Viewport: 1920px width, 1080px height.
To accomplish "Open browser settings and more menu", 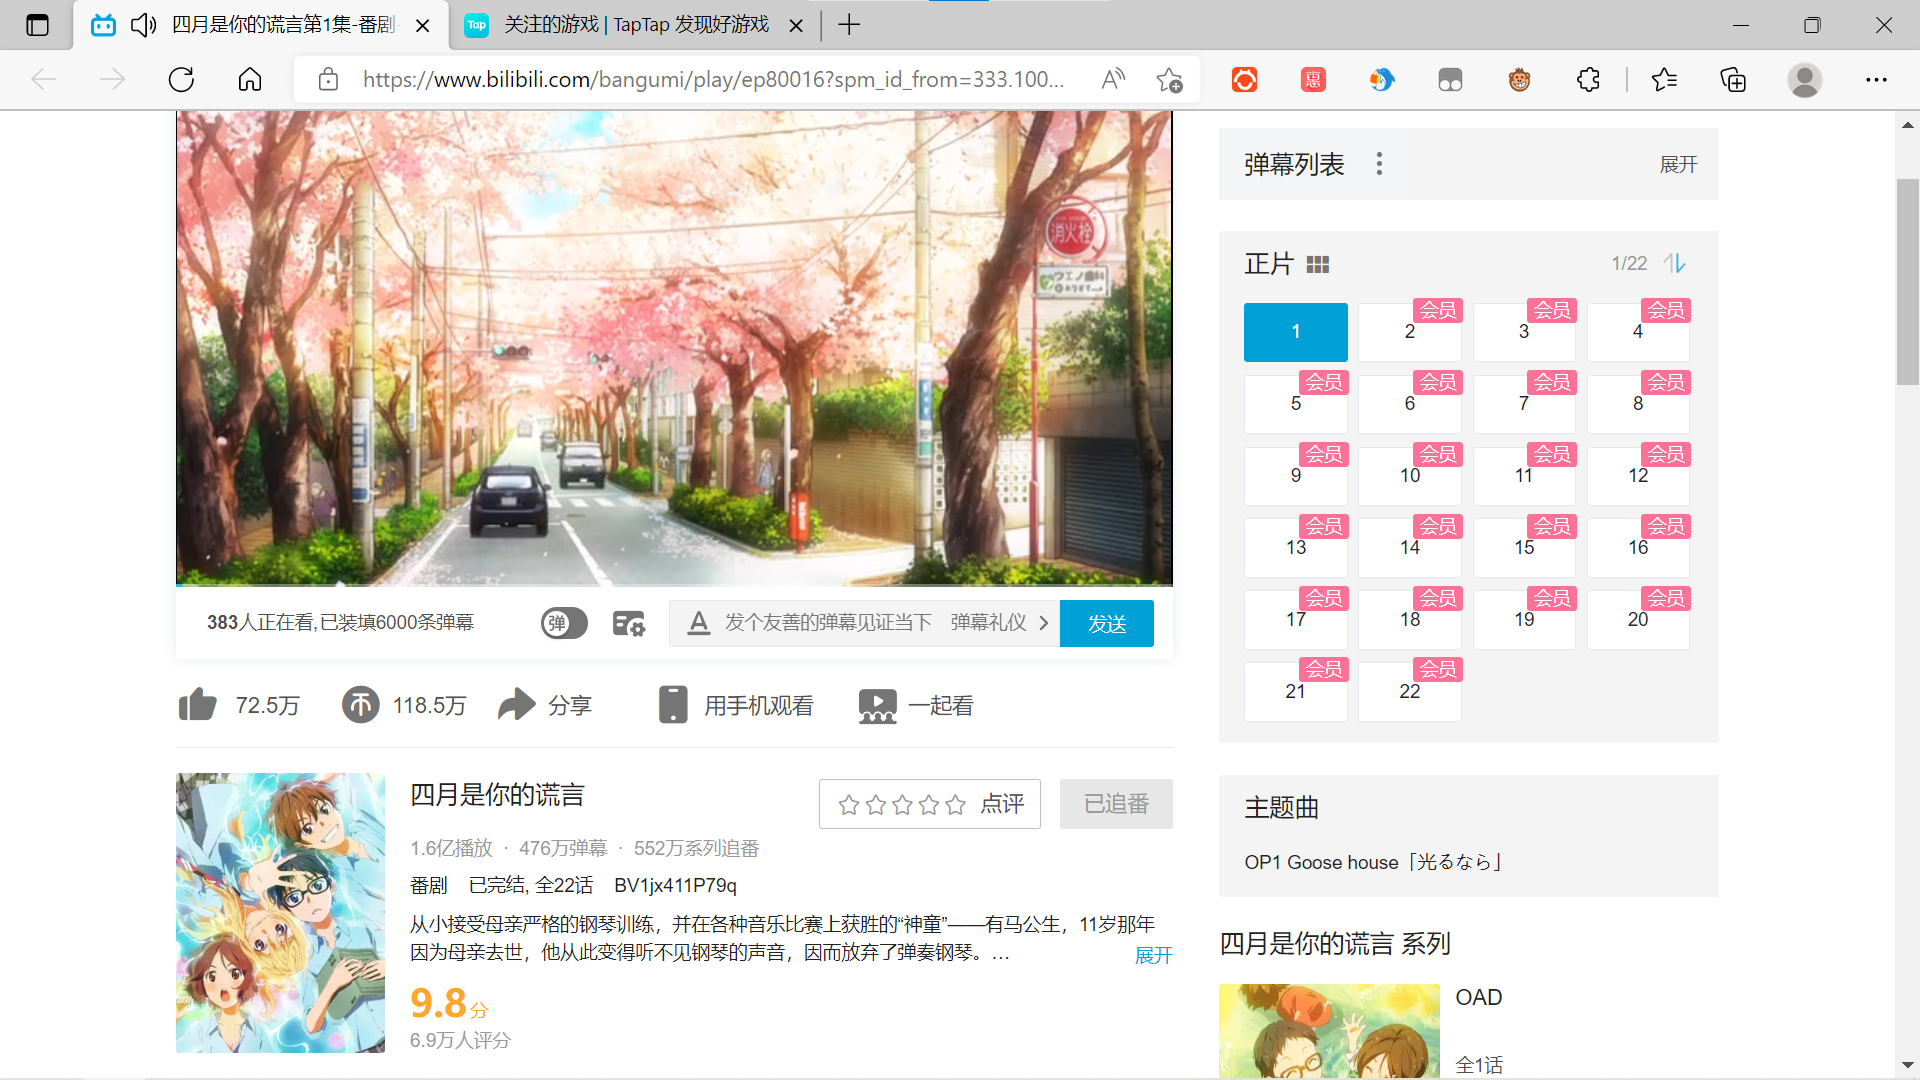I will (1876, 80).
